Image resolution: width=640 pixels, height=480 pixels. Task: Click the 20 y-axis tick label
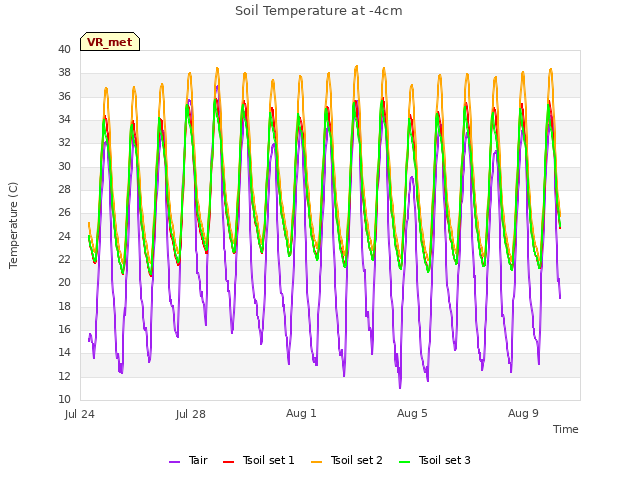point(64,283)
